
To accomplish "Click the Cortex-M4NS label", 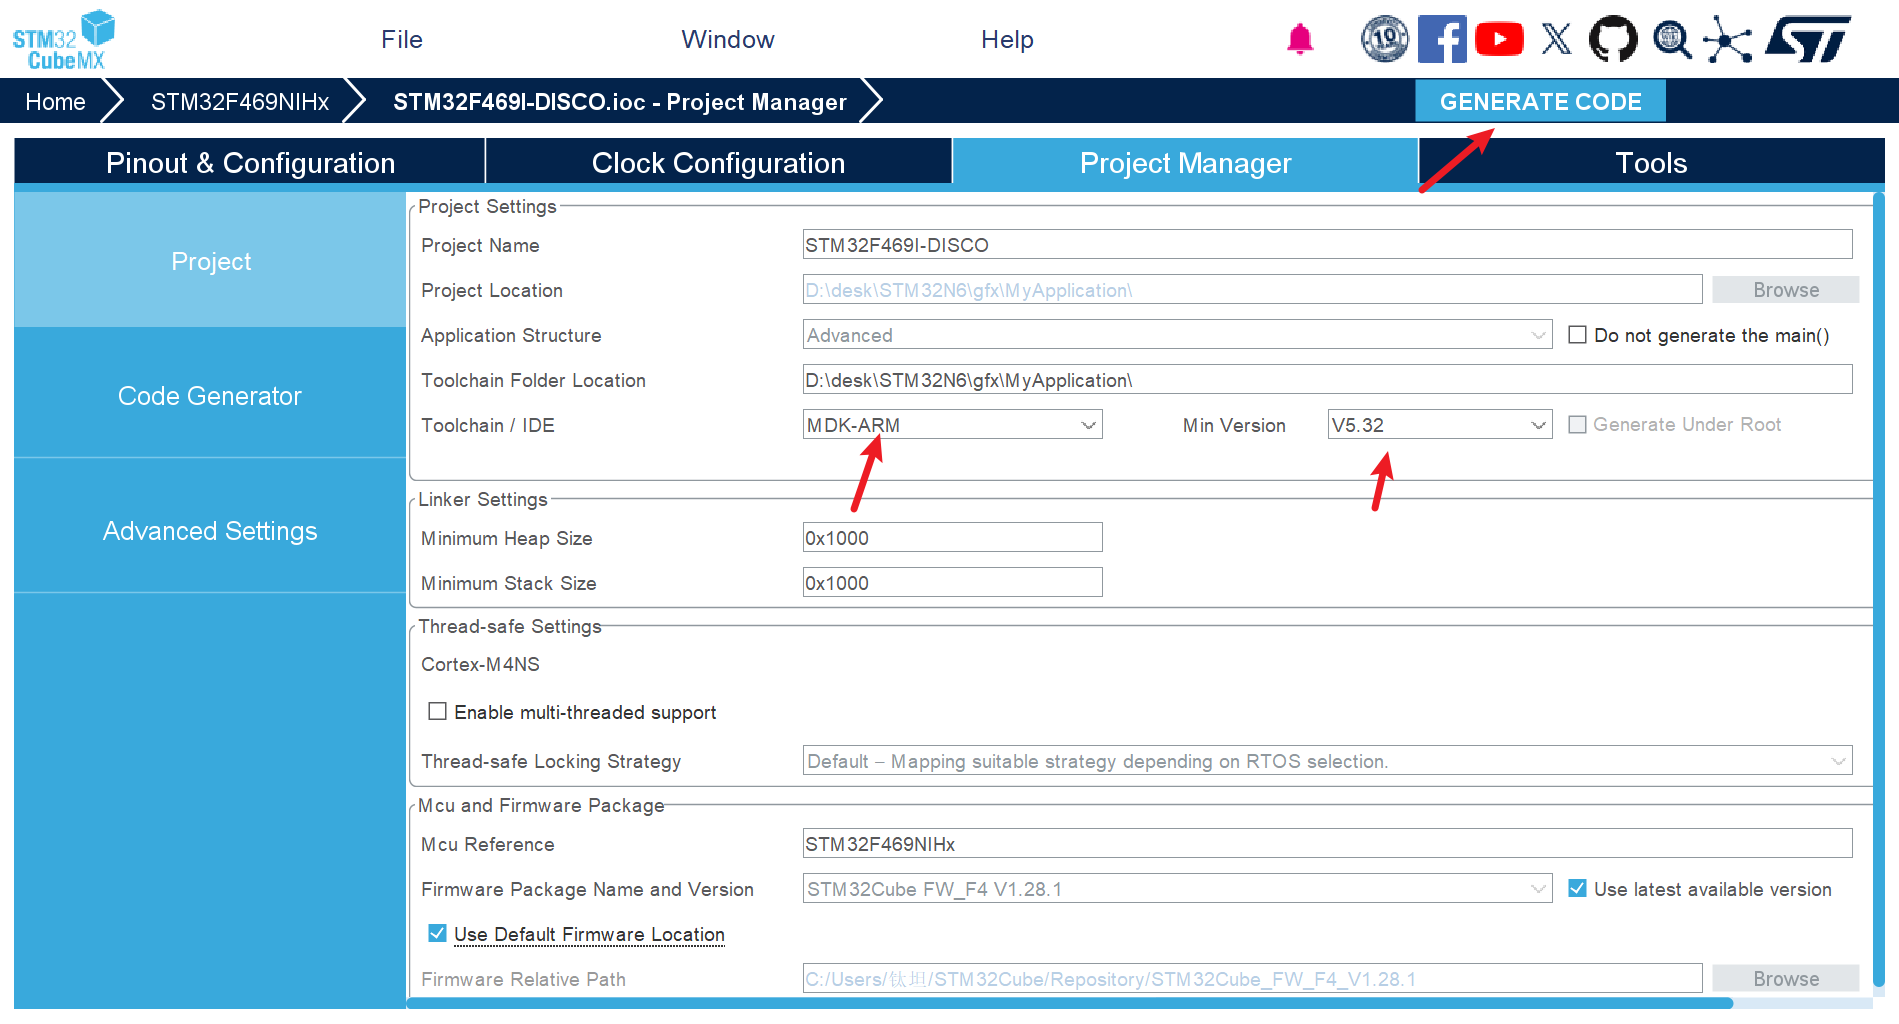I will point(480,665).
